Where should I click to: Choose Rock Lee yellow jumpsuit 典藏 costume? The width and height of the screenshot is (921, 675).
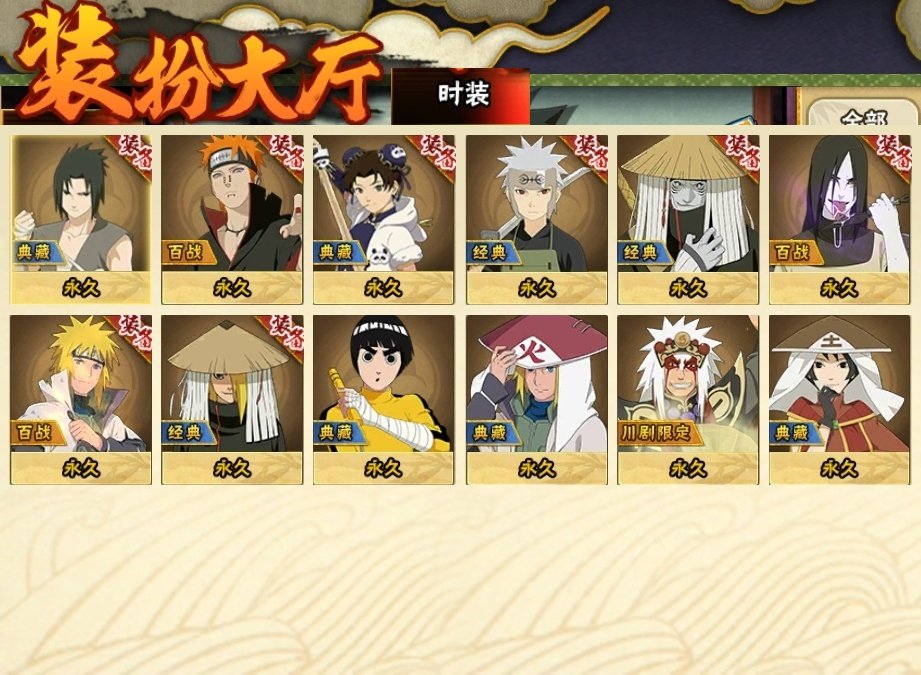pos(383,399)
